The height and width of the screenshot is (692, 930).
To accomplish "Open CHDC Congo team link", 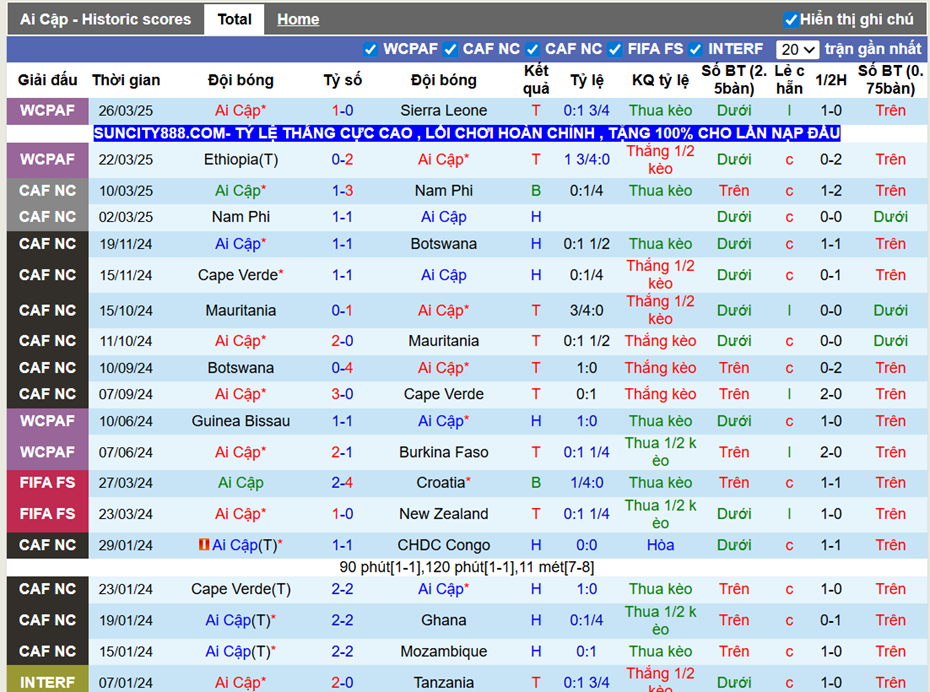I will point(444,545).
